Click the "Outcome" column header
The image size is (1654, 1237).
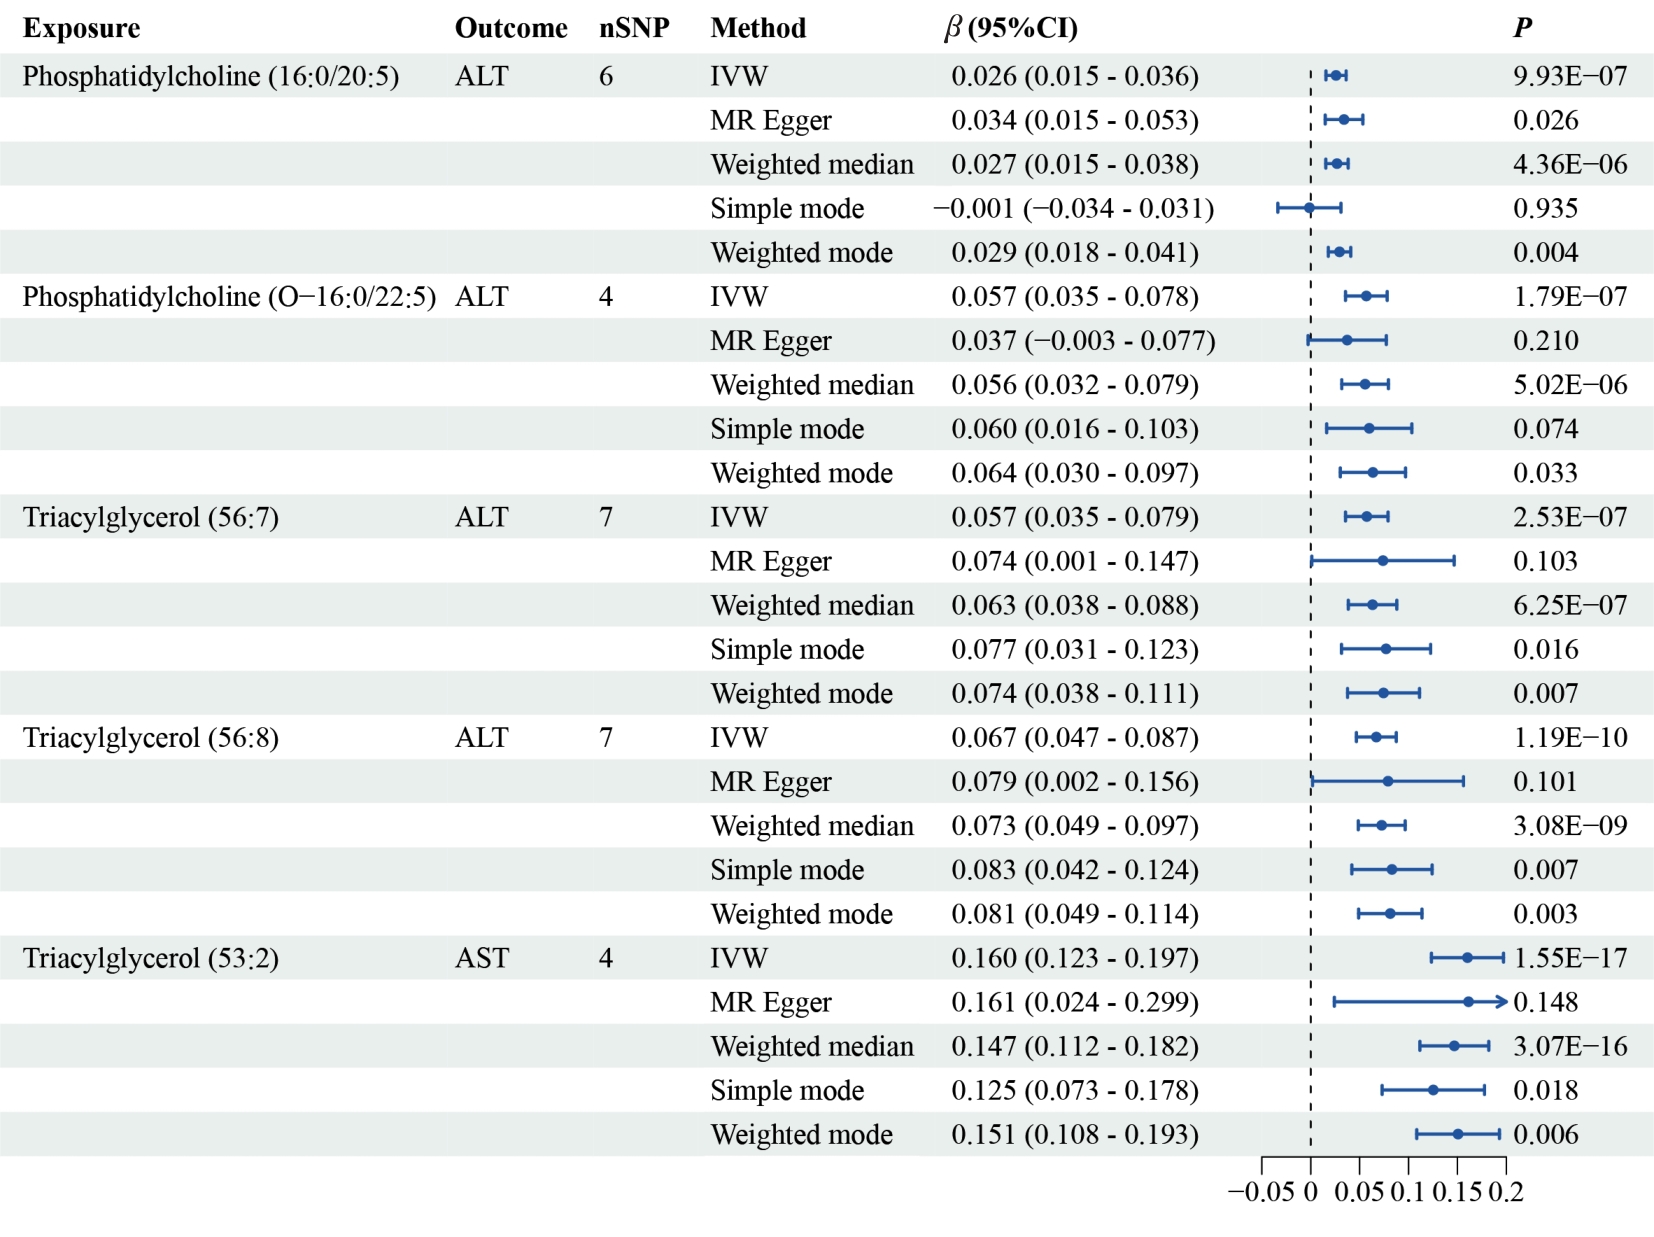coord(511,28)
